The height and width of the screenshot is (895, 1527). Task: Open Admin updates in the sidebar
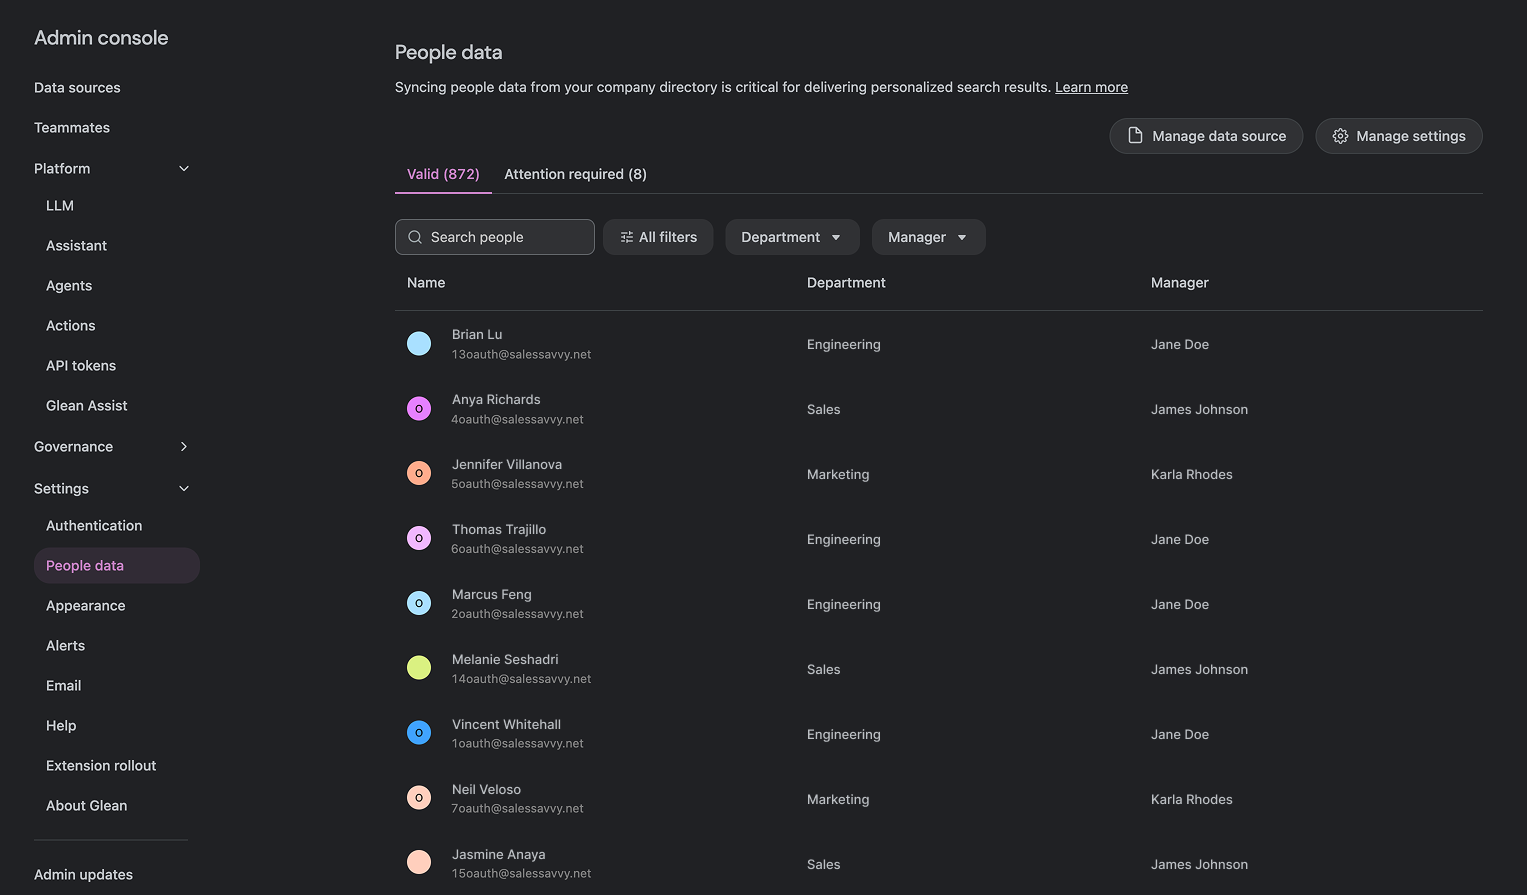[83, 875]
